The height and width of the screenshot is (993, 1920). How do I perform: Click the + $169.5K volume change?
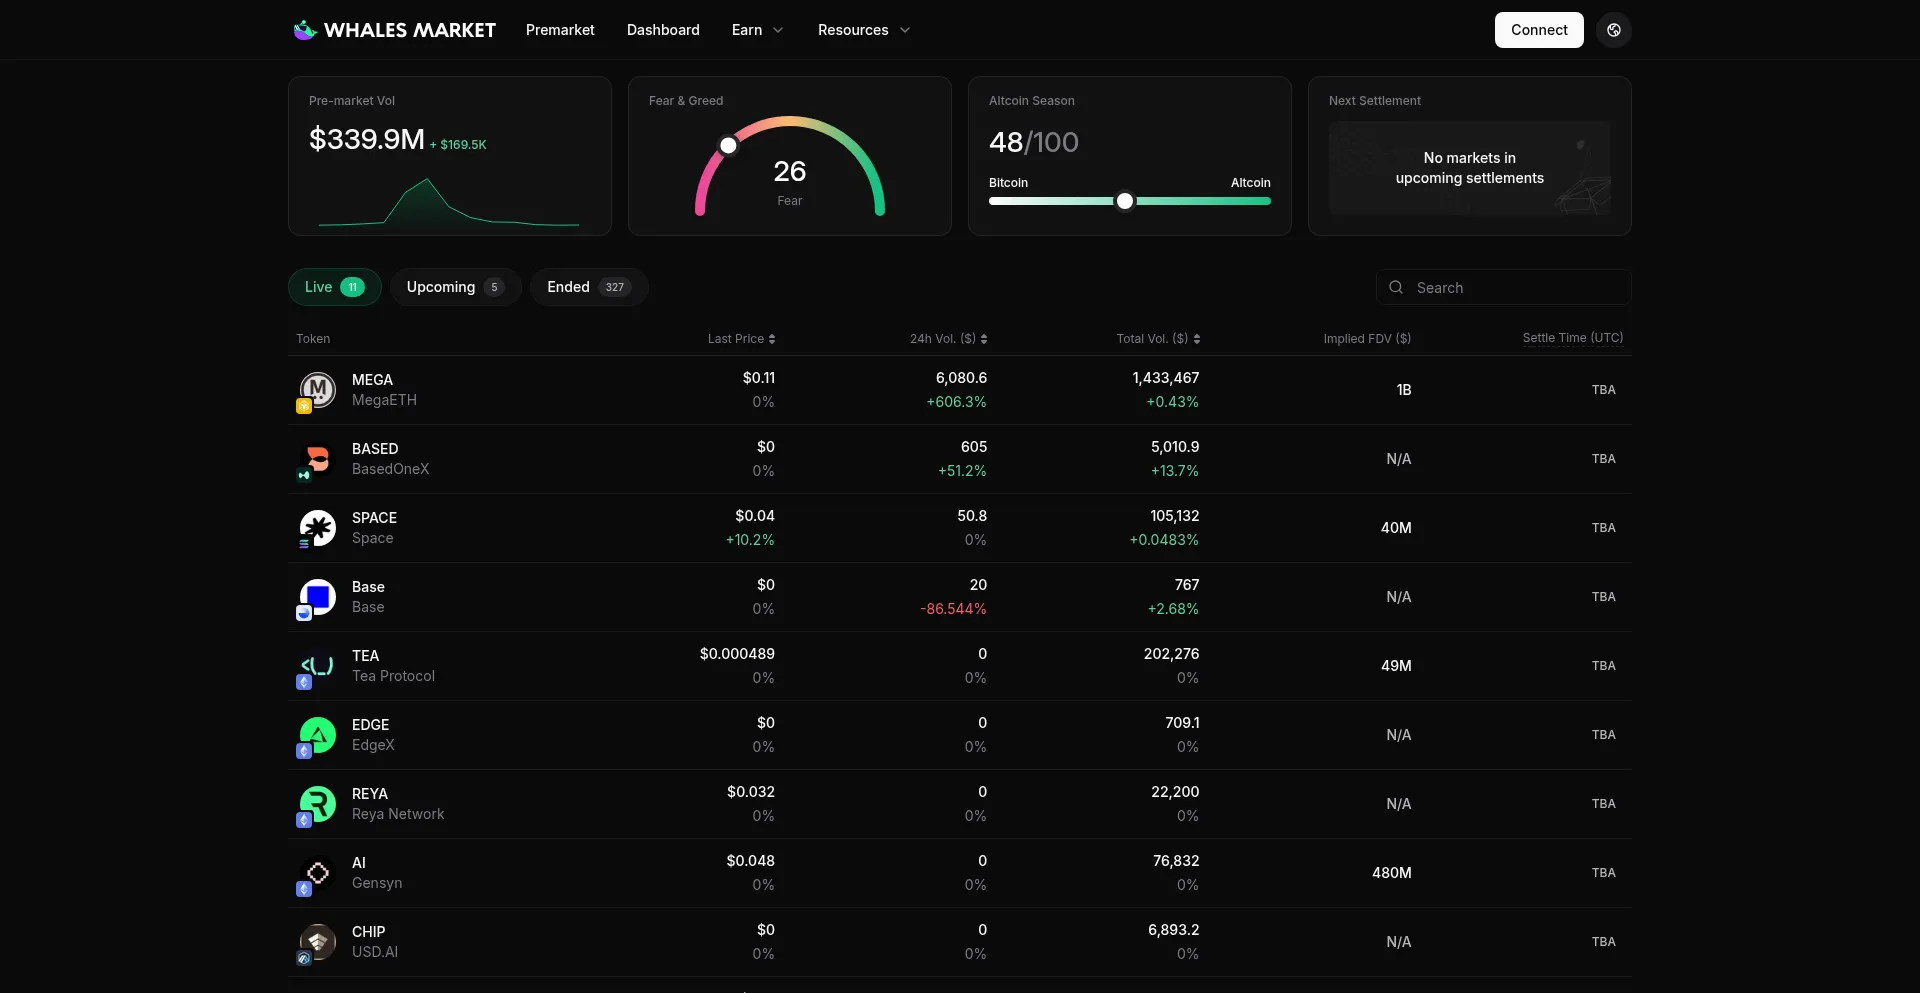point(458,145)
